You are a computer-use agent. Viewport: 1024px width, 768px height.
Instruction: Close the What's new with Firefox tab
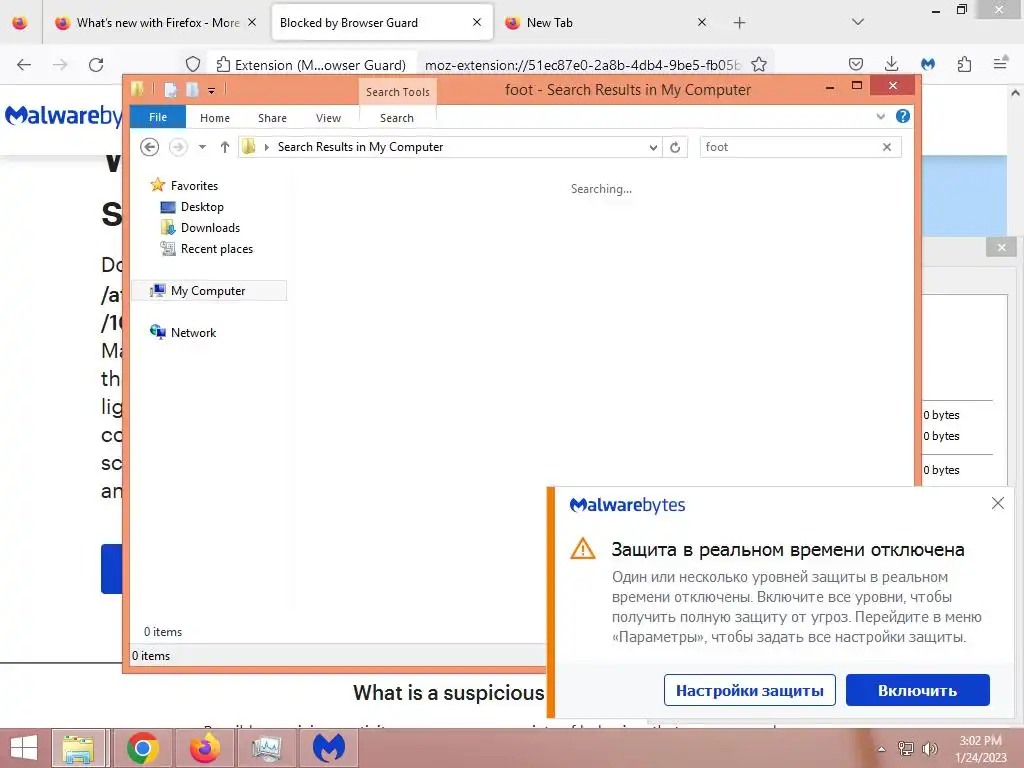[251, 22]
